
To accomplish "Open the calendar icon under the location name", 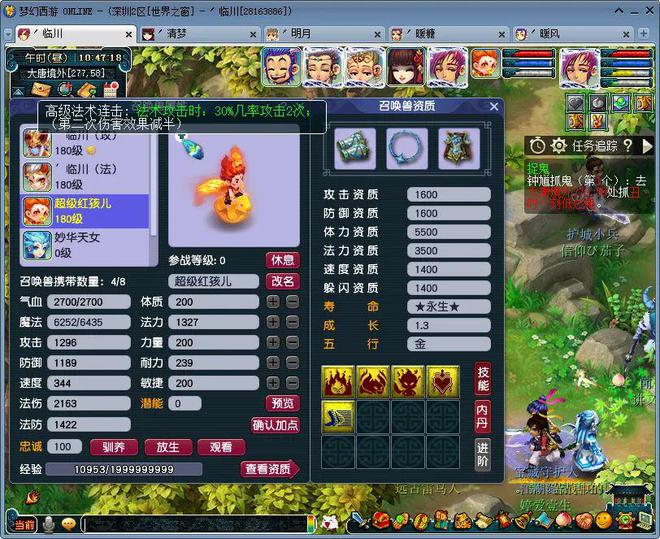I will coord(110,90).
